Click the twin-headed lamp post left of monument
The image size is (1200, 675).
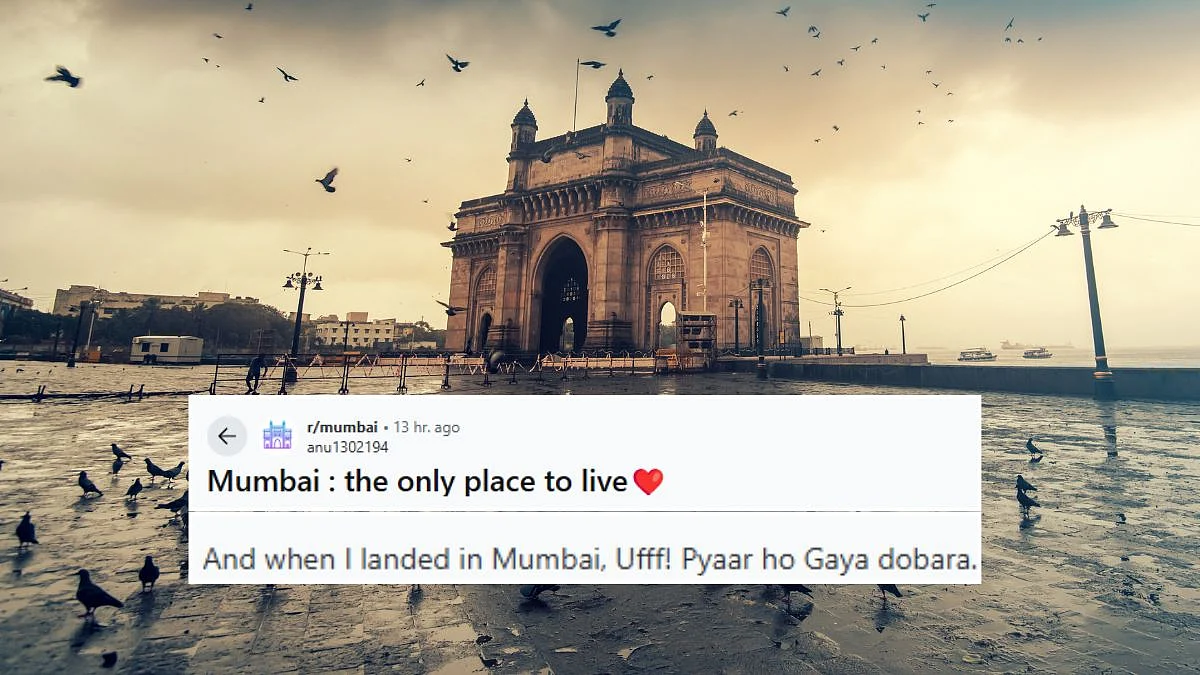coord(302,301)
